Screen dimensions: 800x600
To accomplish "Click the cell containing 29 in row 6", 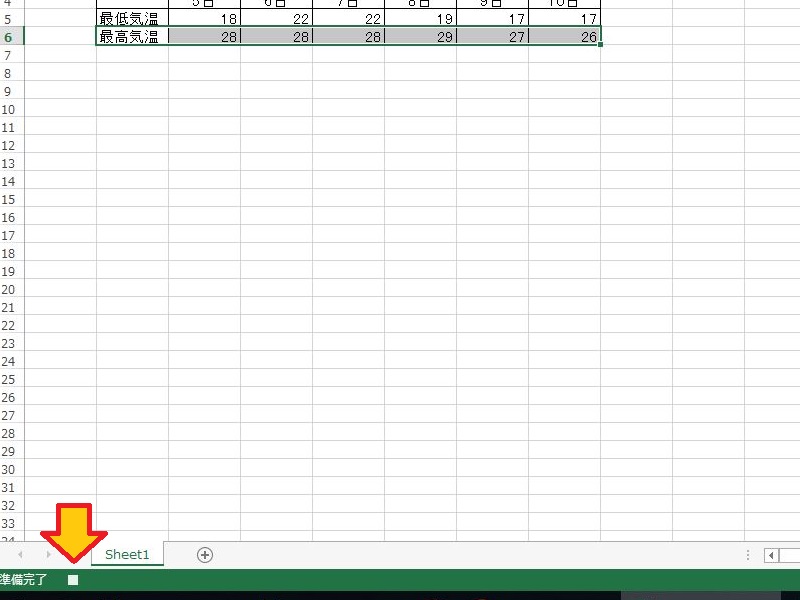I will pos(420,37).
